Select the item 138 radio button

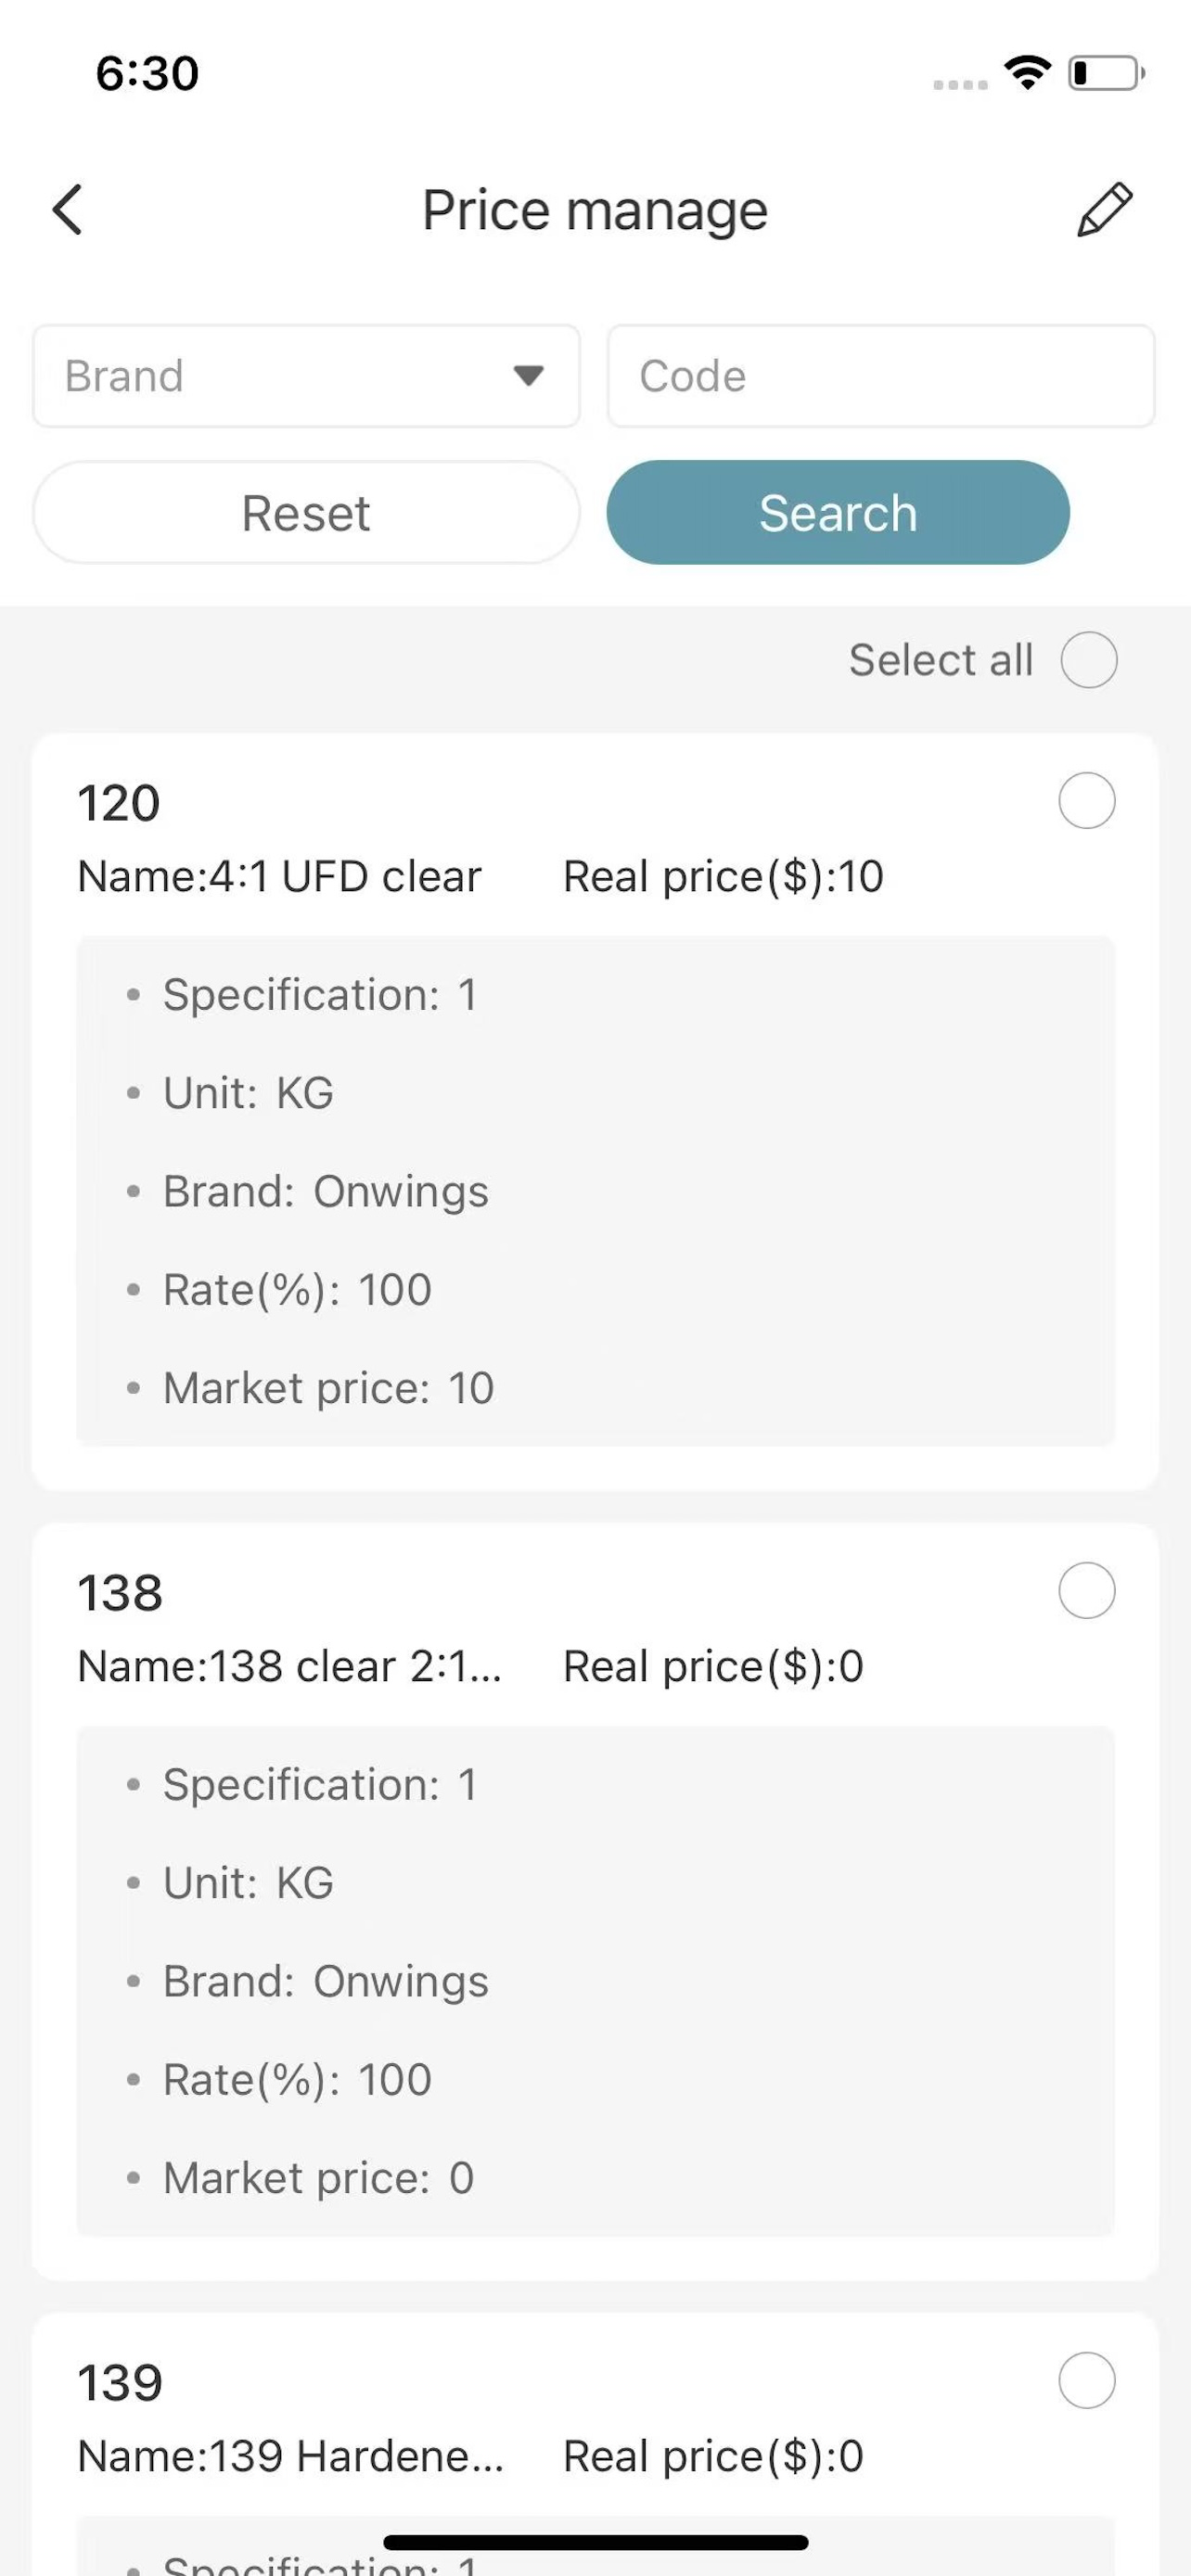(1087, 1591)
